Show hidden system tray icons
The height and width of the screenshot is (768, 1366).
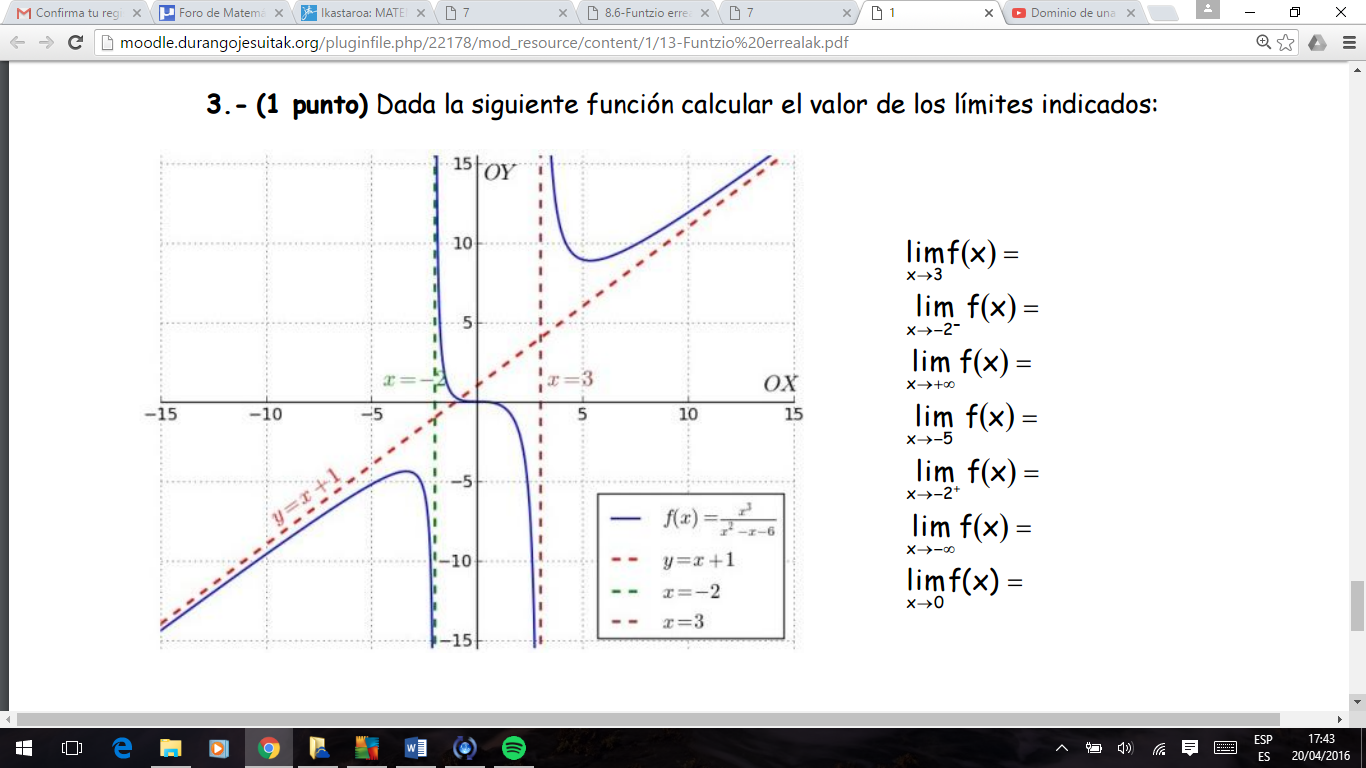[1062, 748]
